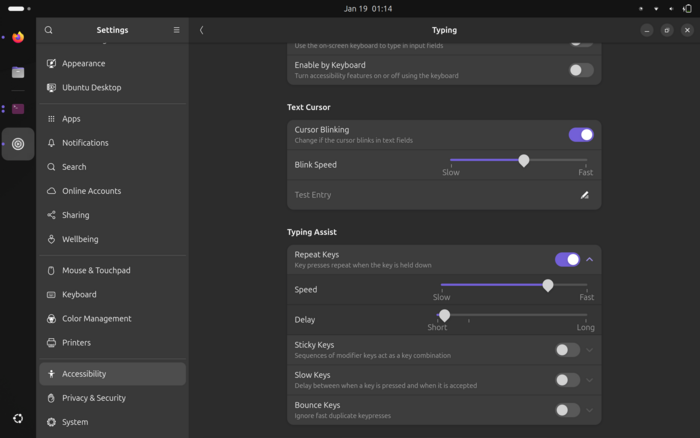Open the Online Accounts panel
Screen dimensions: 700x438
(91, 191)
